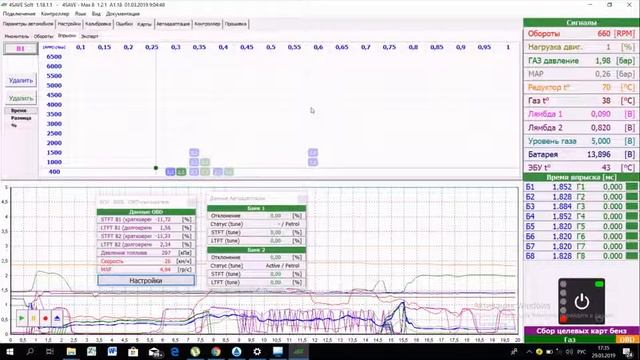Image resolution: width=640 pixels, height=360 pixels.
Task: Click the green Газ button
Action: pyautogui.click(x=569, y=340)
